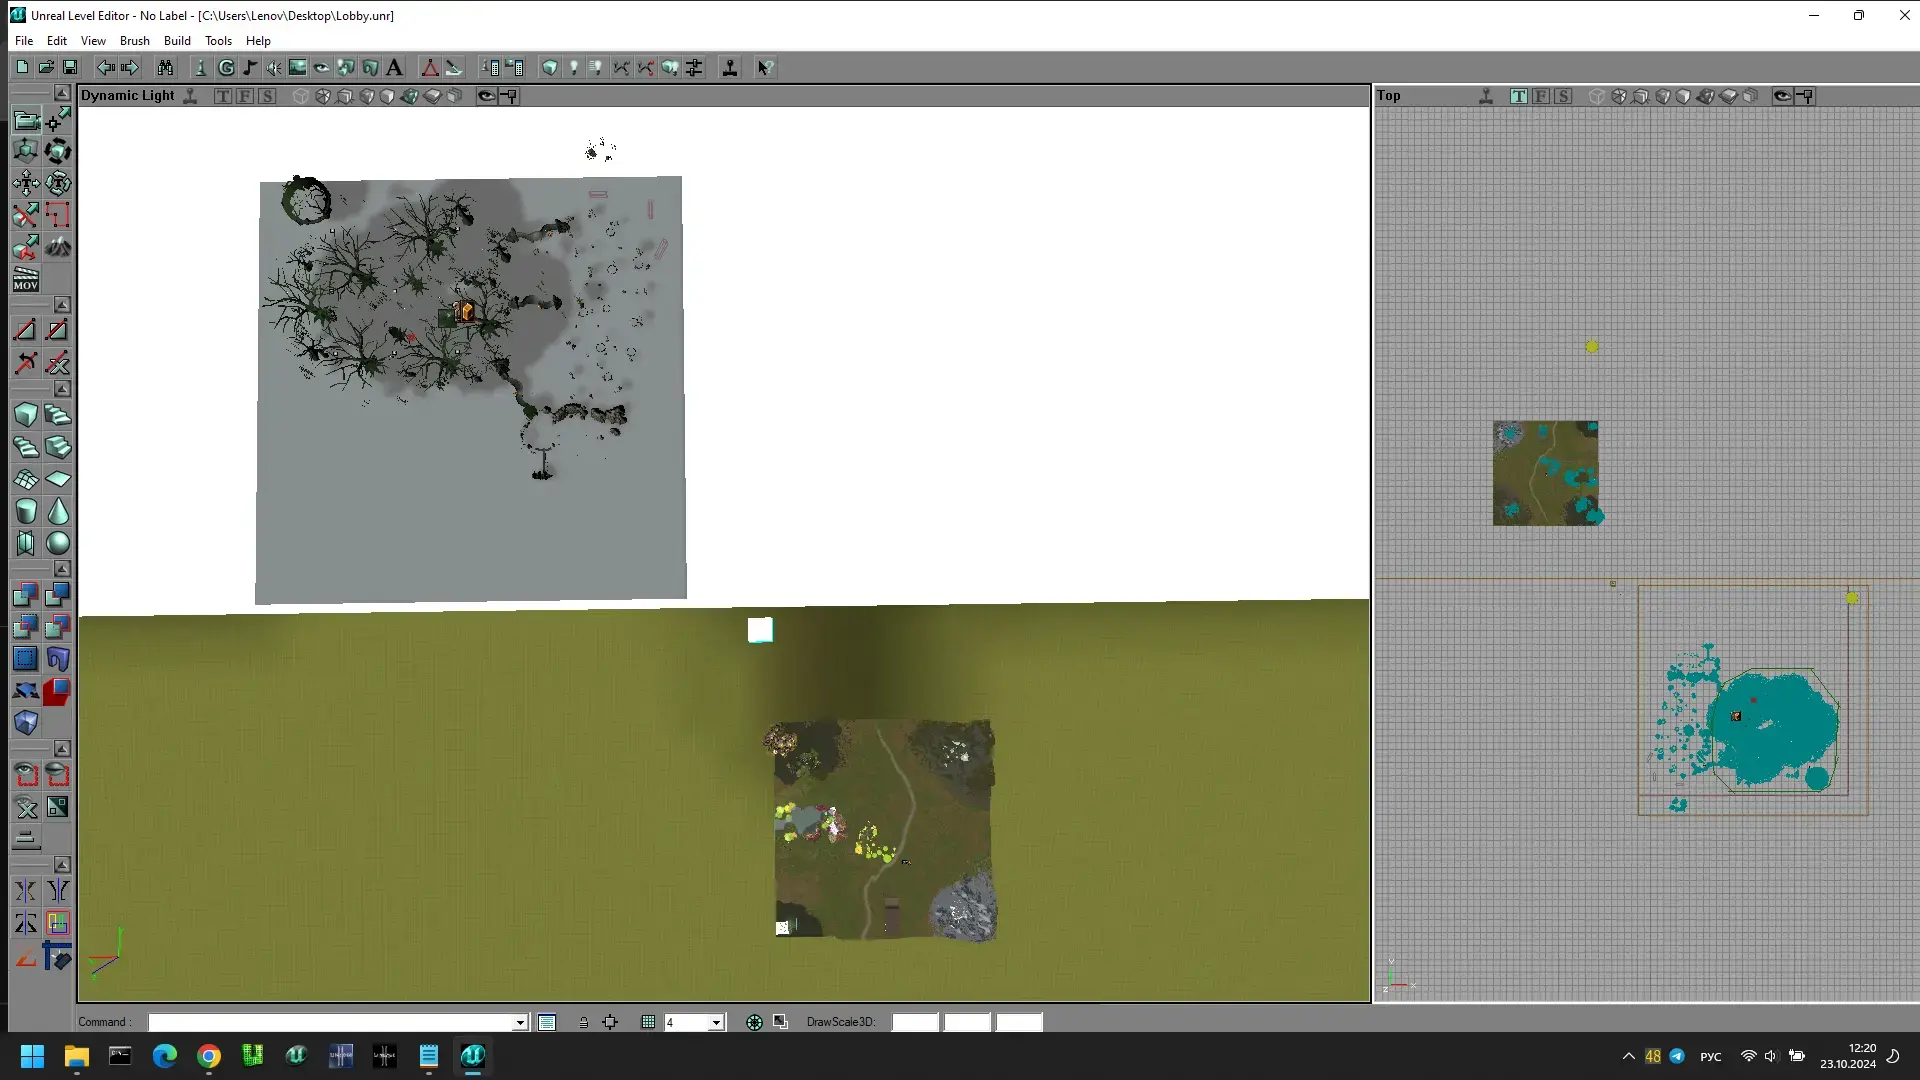Open the Music browser note icon
The height and width of the screenshot is (1080, 1920).
click(250, 67)
